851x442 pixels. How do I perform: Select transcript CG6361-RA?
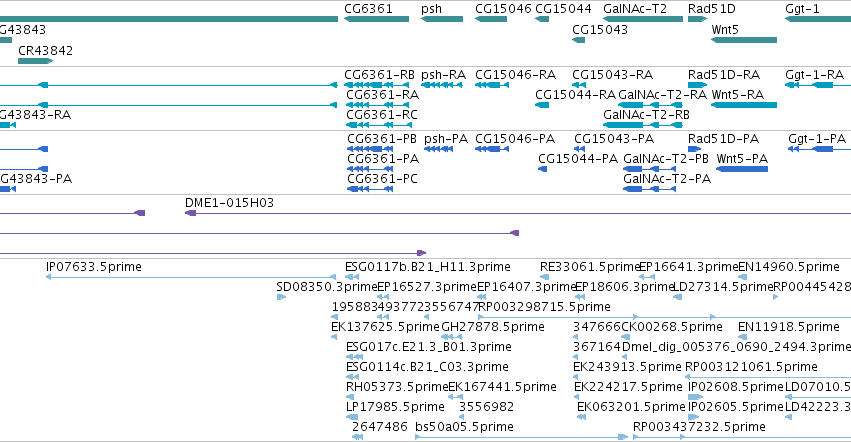coord(378,105)
